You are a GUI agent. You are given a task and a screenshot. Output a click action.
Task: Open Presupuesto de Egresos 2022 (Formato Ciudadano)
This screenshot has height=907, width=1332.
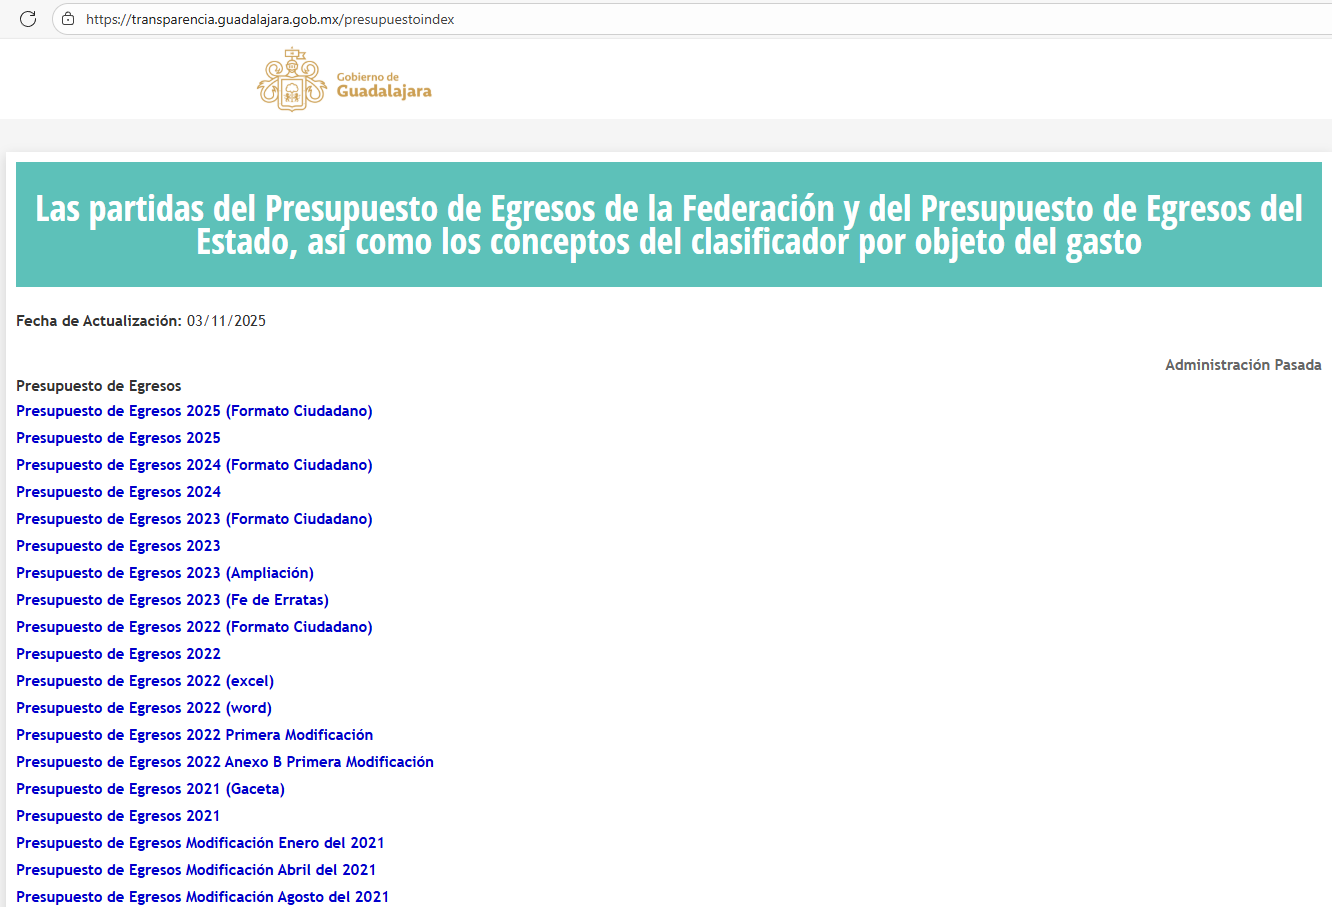click(x=194, y=627)
